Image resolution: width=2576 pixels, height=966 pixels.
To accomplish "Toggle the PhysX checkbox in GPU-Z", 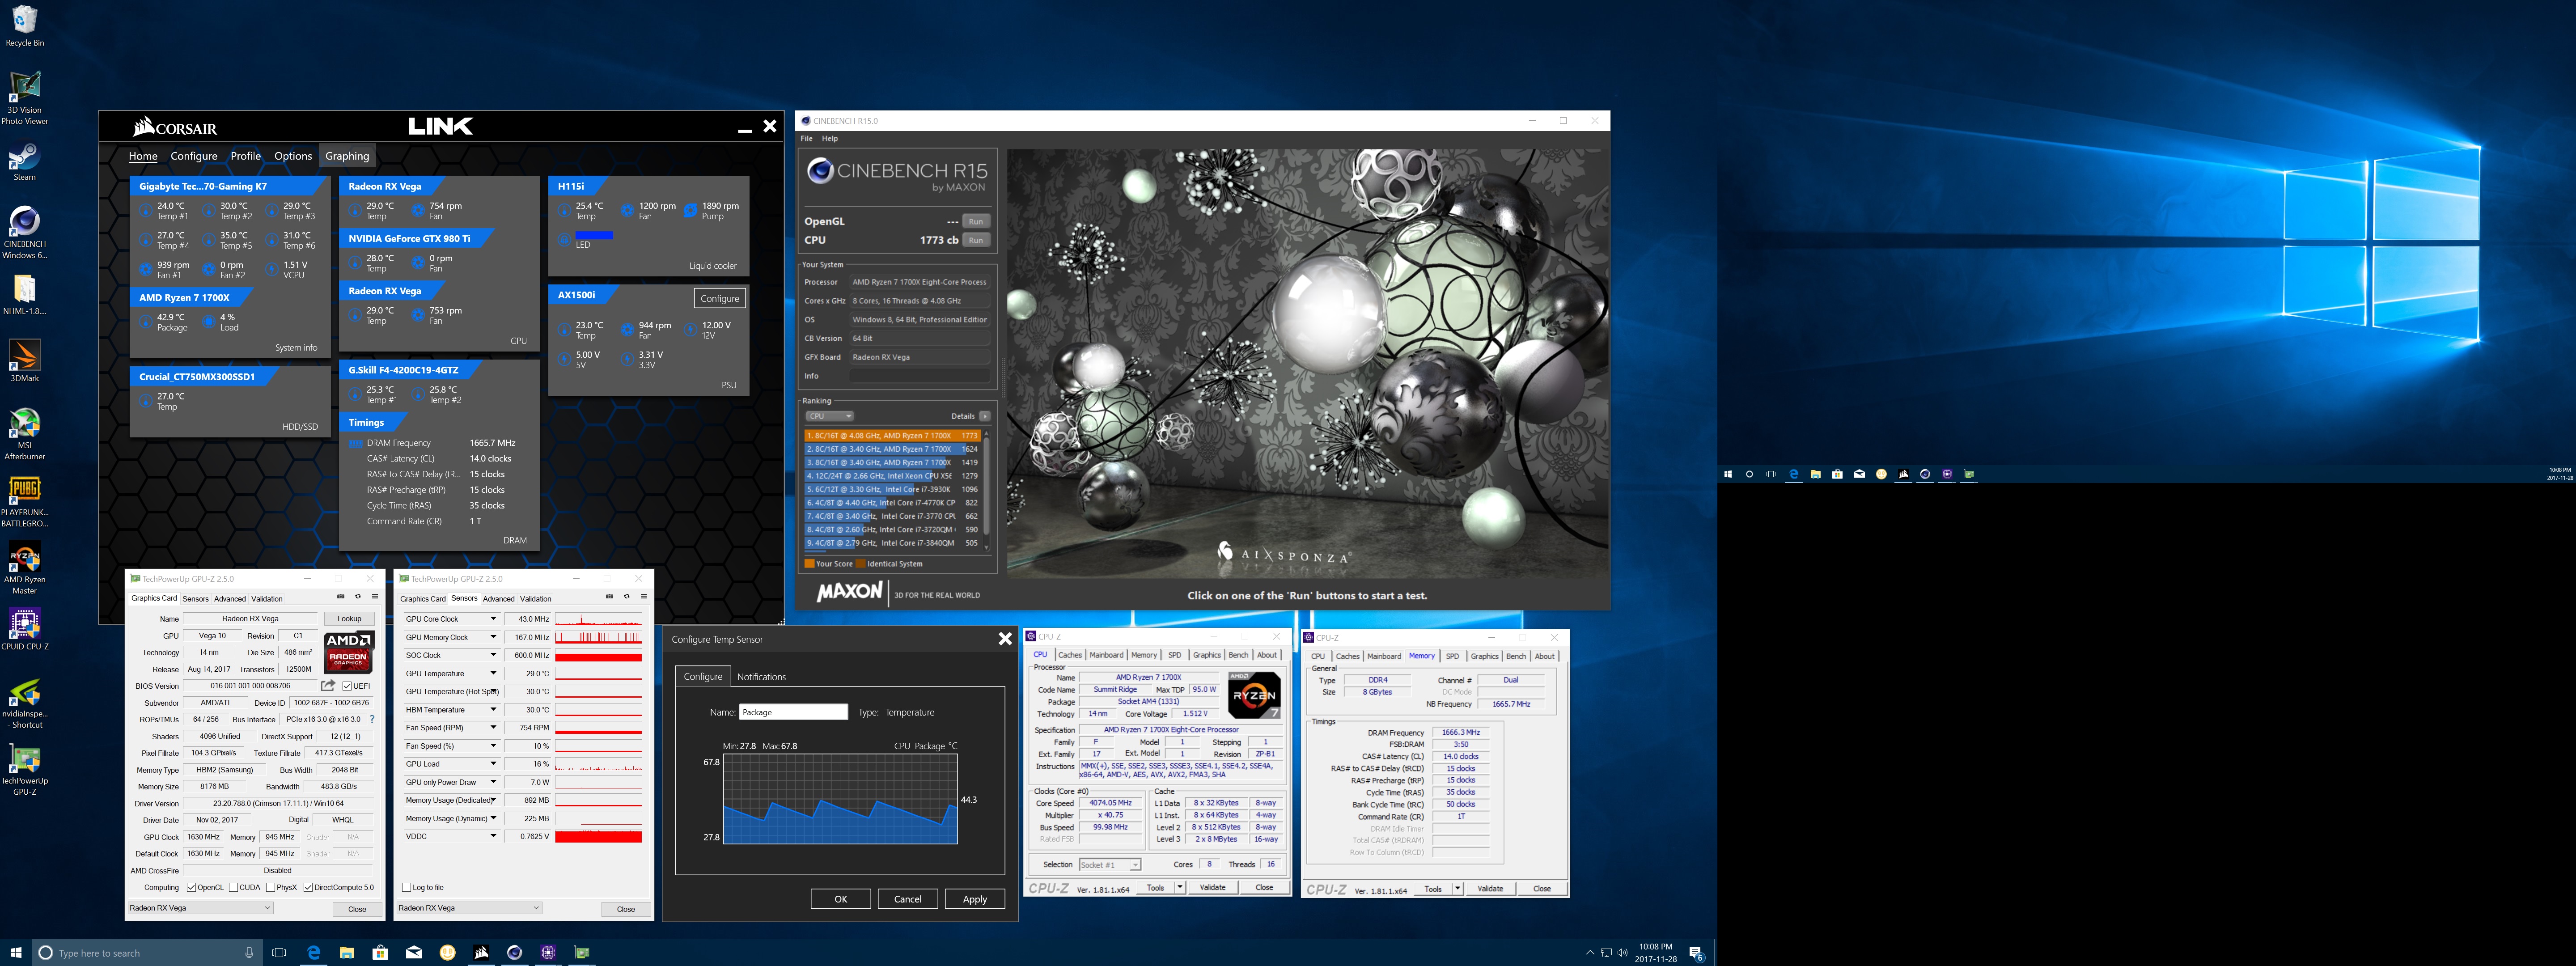I will point(270,887).
